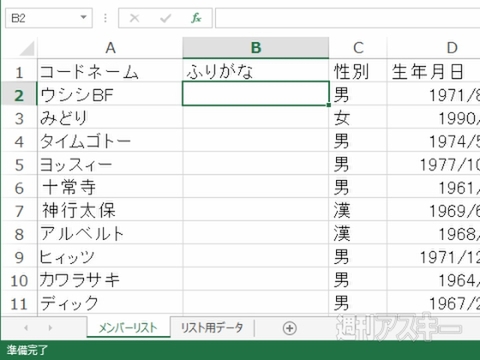Select row 3 header
The height and width of the screenshot is (360, 480).
[19, 118]
